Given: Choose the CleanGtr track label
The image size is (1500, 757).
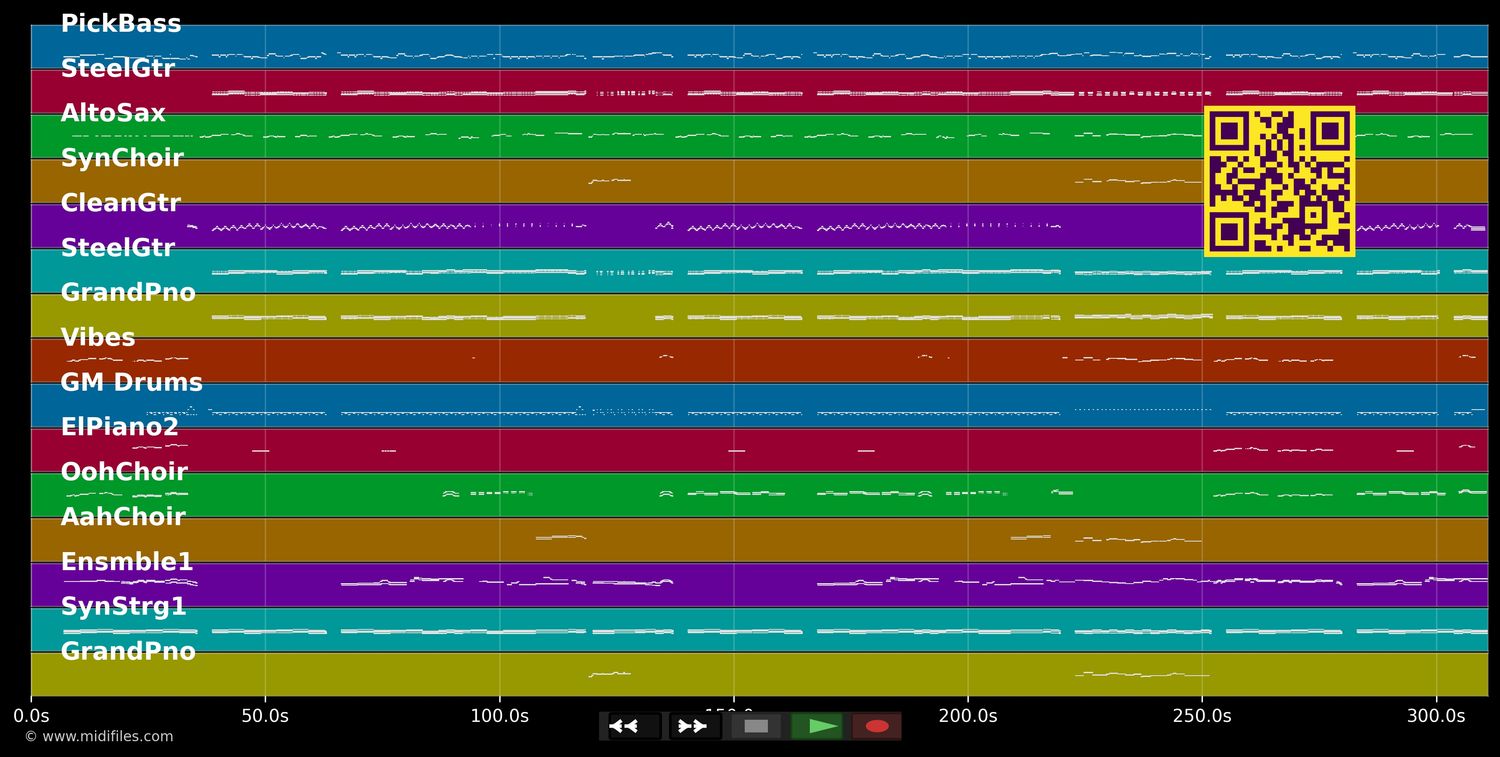Looking at the screenshot, I should (x=120, y=204).
